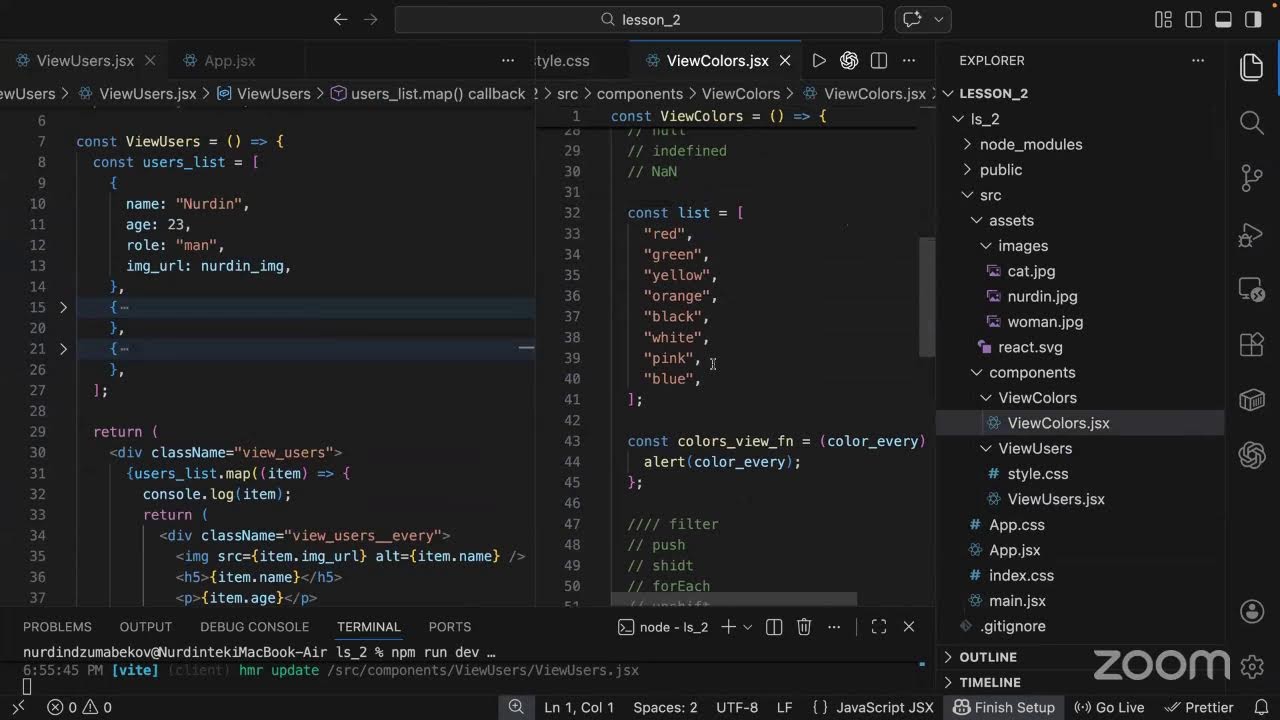Go forward with the title bar arrow
Image resolution: width=1280 pixels, height=720 pixels.
point(371,19)
